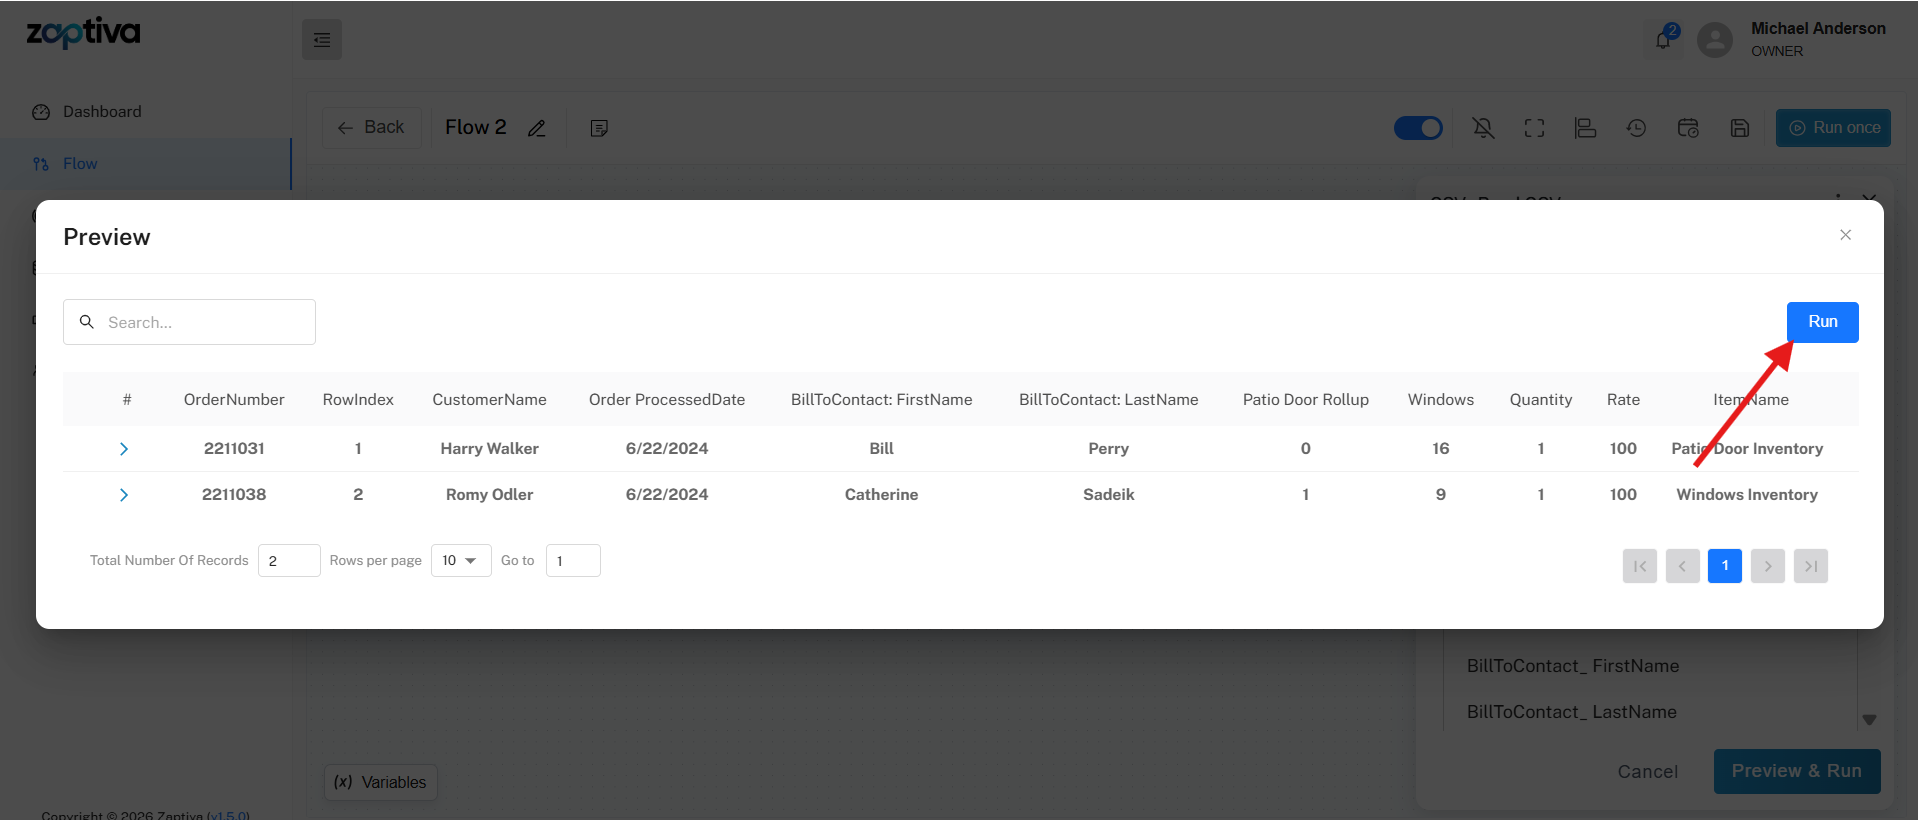
Task: Open the run history icon
Action: (1636, 128)
